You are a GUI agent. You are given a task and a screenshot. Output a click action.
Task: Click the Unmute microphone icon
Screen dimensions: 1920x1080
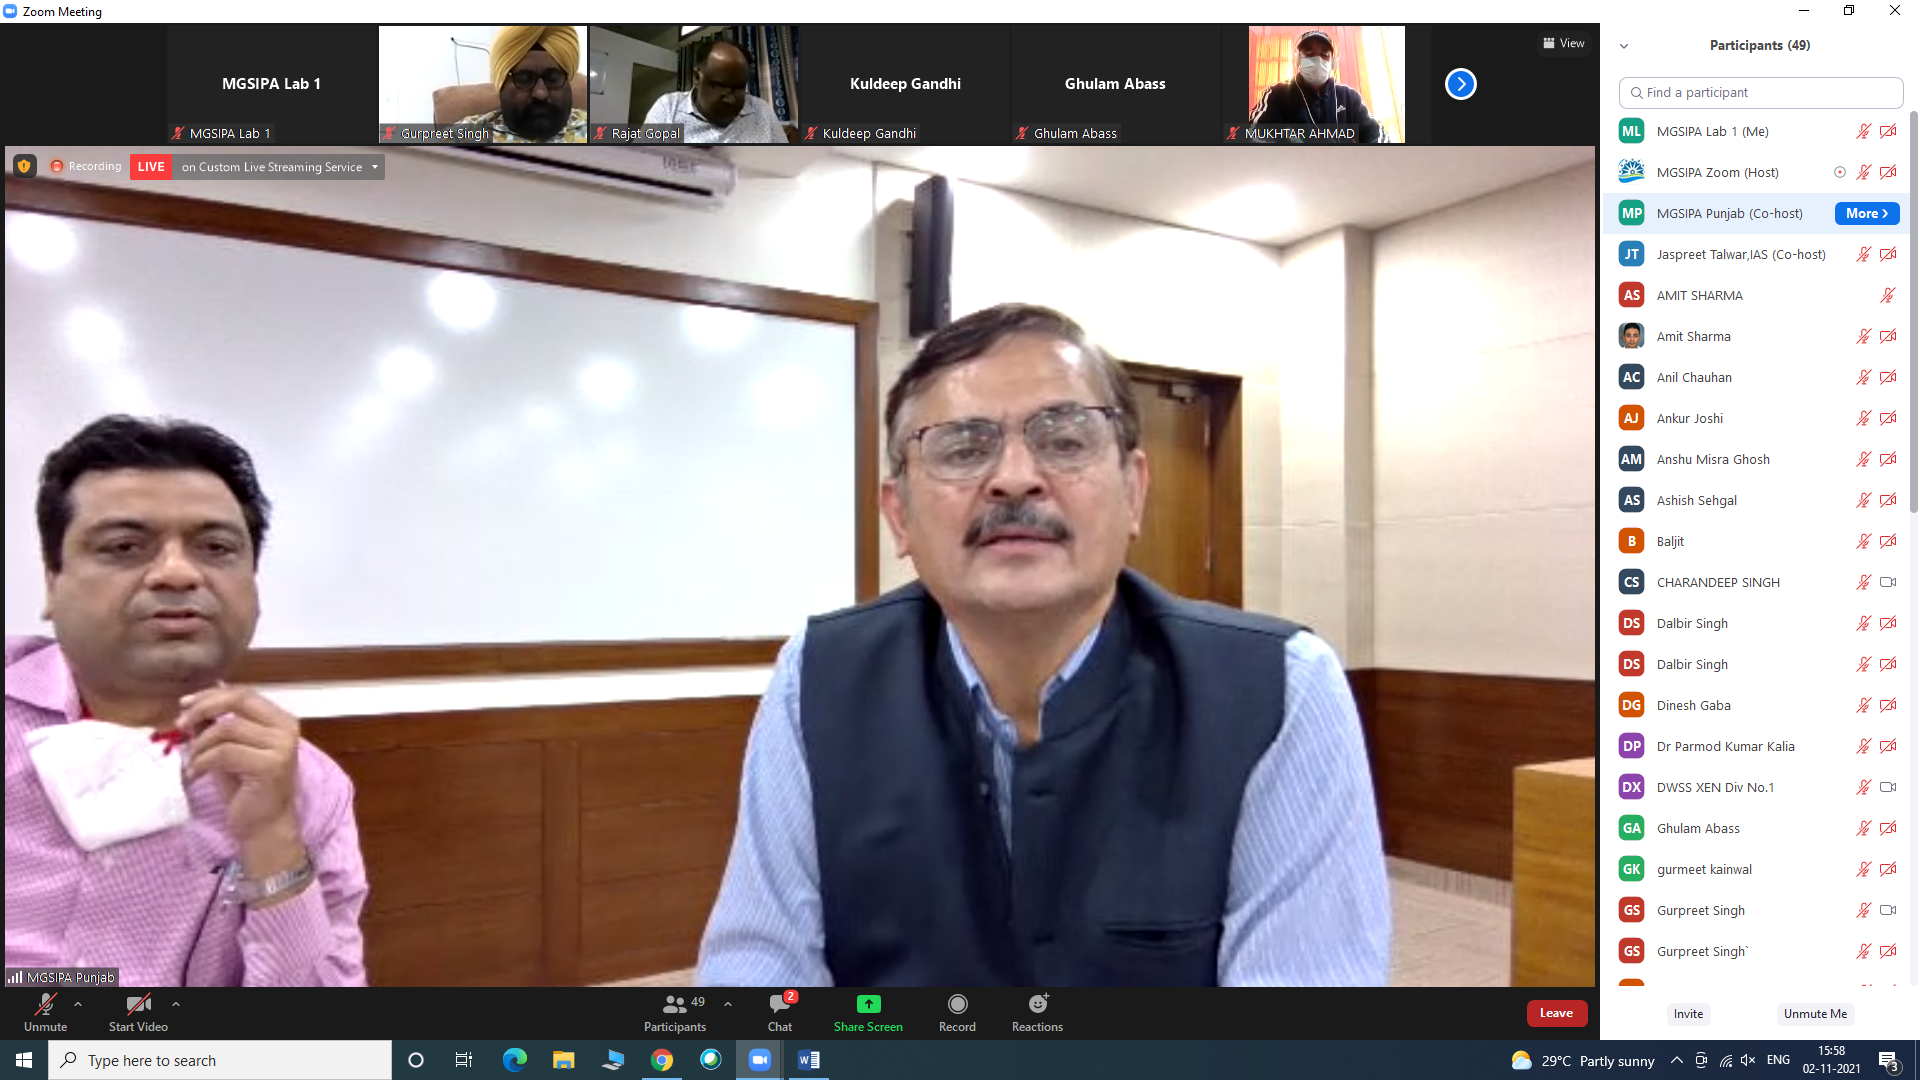tap(46, 1004)
